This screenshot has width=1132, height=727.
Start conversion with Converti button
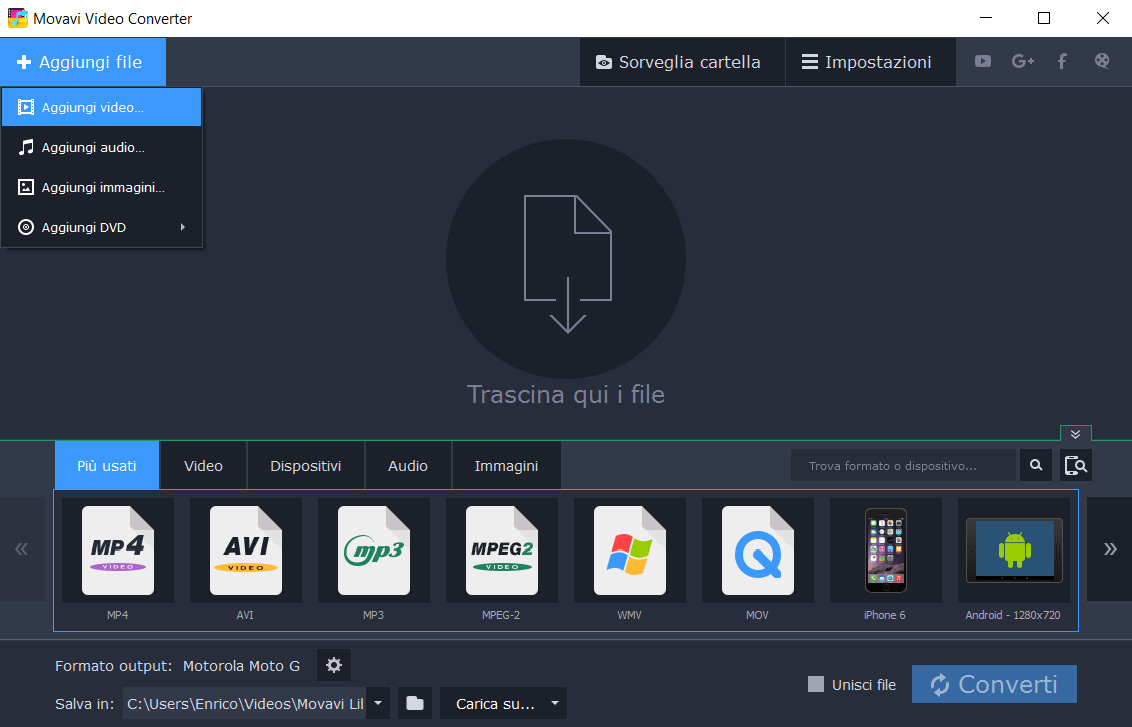(994, 684)
